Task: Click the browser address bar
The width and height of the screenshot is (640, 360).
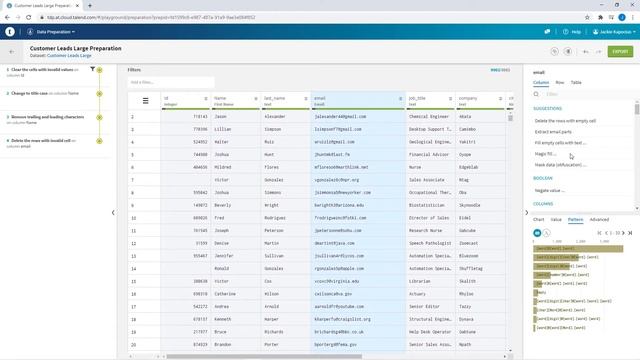Action: tap(310, 17)
